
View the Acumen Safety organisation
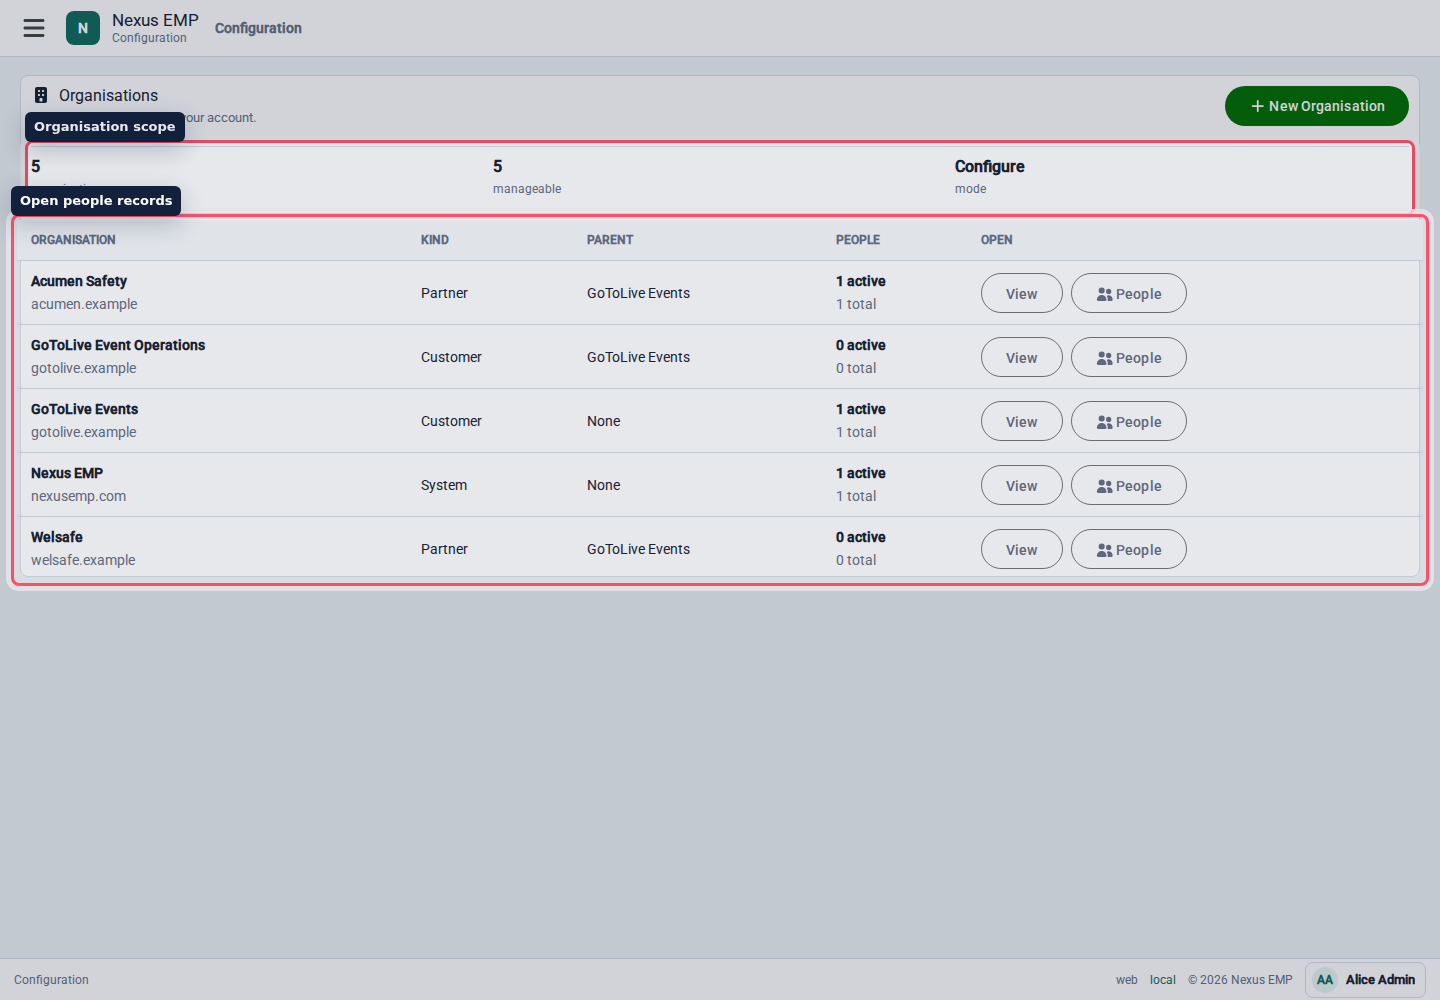(x=1022, y=293)
